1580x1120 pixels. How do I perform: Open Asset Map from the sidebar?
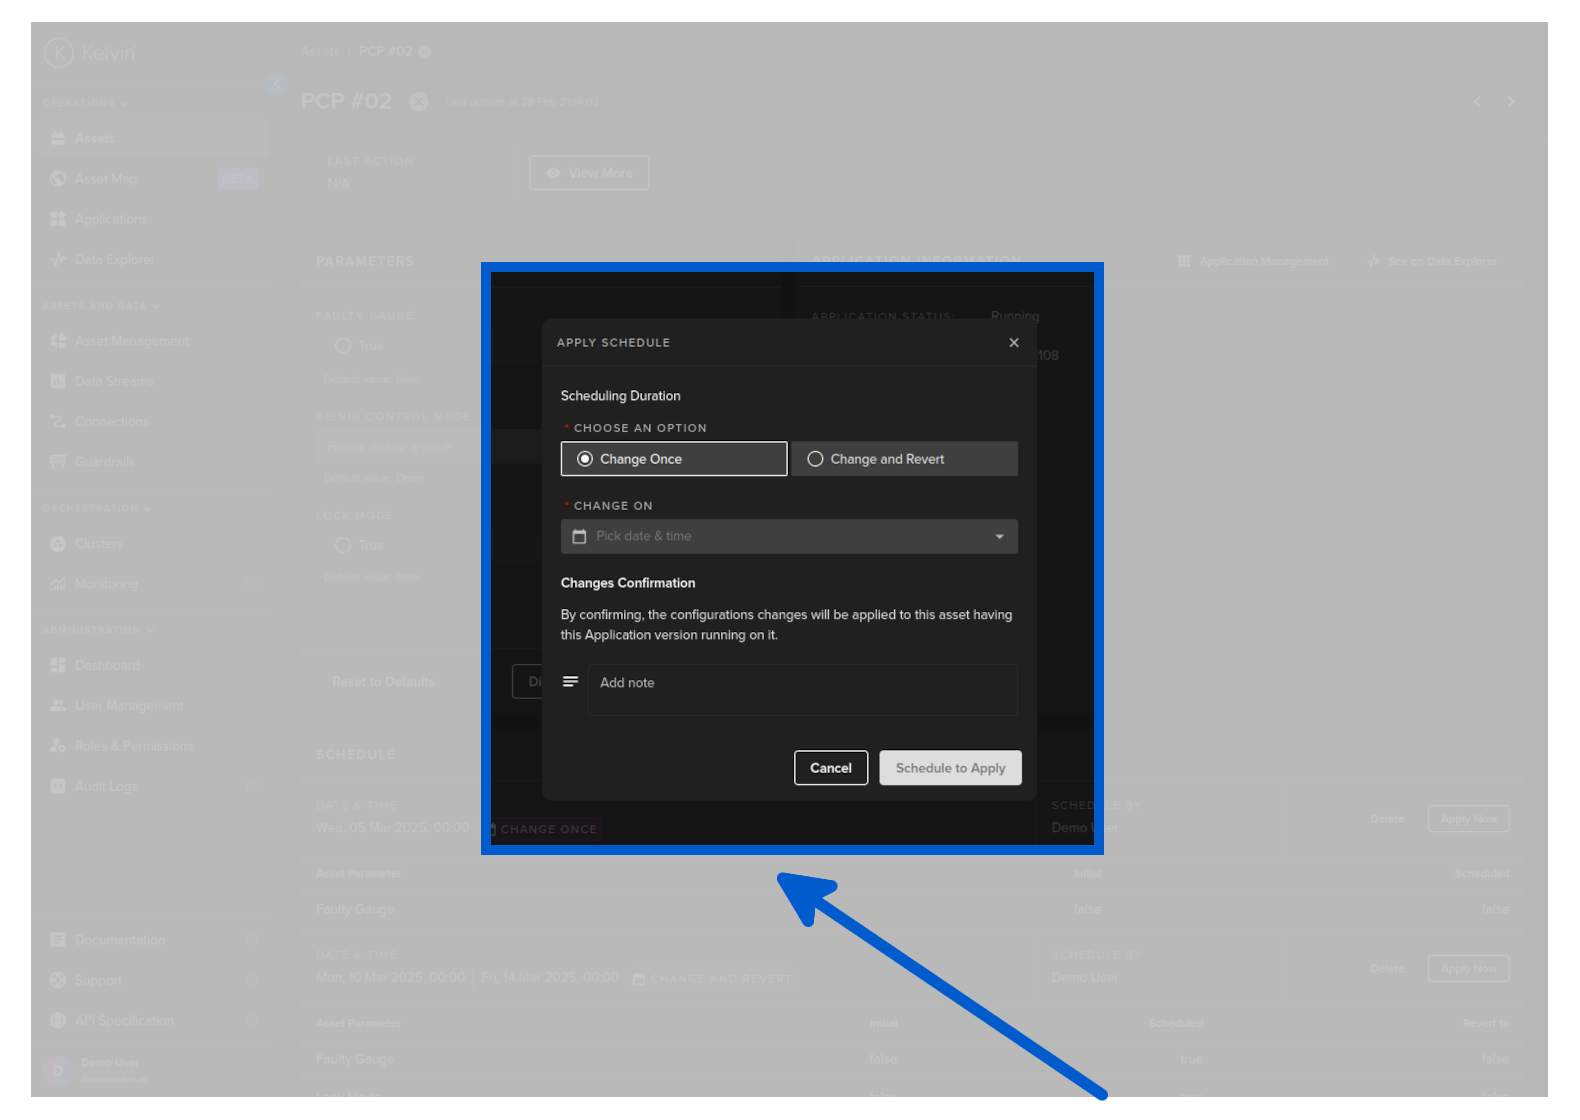tap(106, 179)
